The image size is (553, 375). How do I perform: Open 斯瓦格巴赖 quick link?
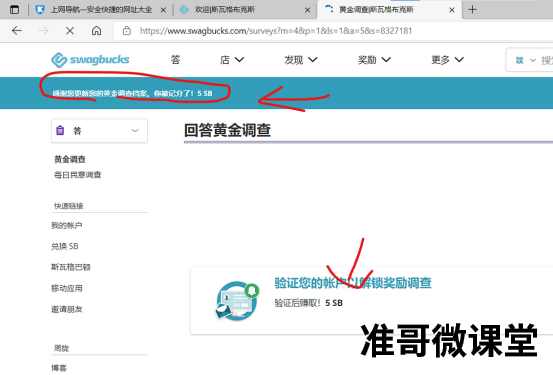point(71,267)
